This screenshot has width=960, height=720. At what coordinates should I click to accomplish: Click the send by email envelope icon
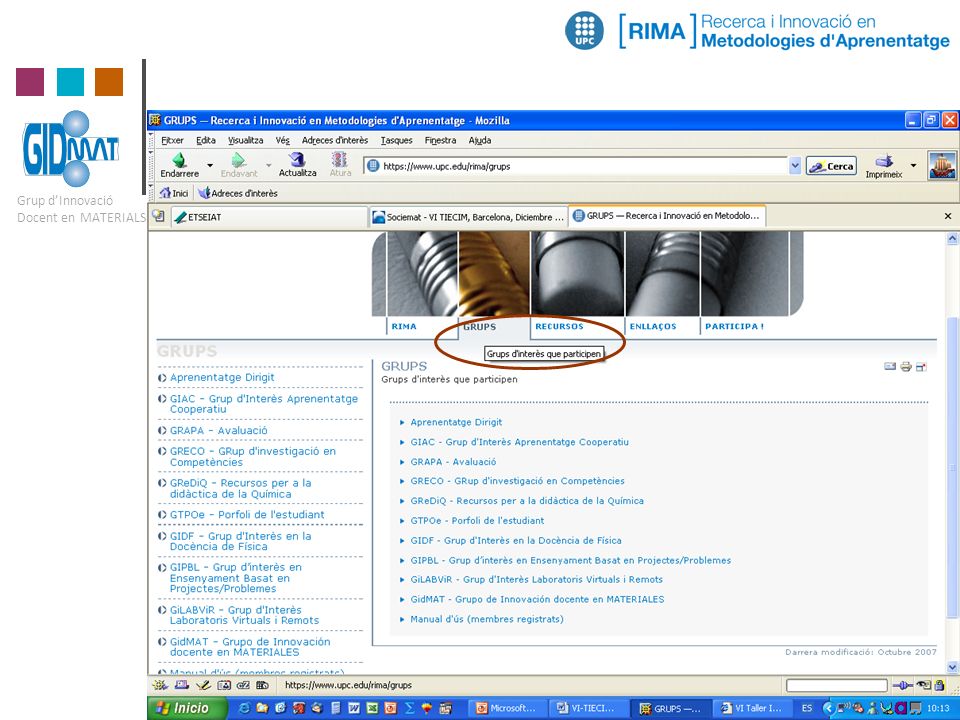pos(890,366)
